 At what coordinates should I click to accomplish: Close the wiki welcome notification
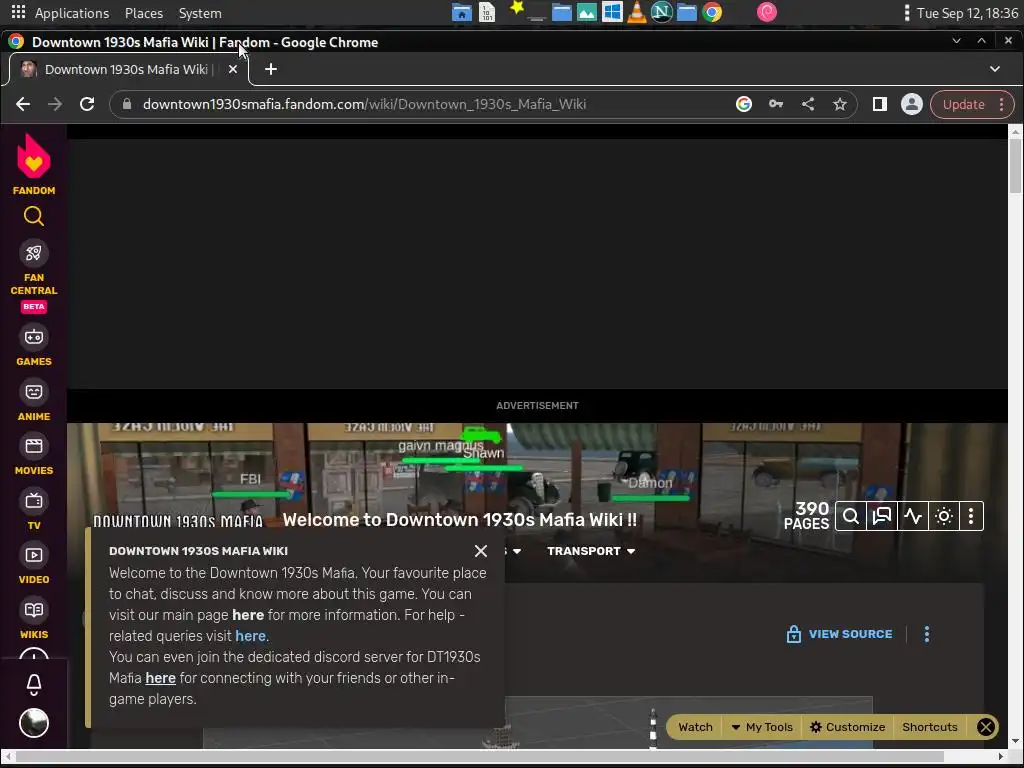[481, 551]
